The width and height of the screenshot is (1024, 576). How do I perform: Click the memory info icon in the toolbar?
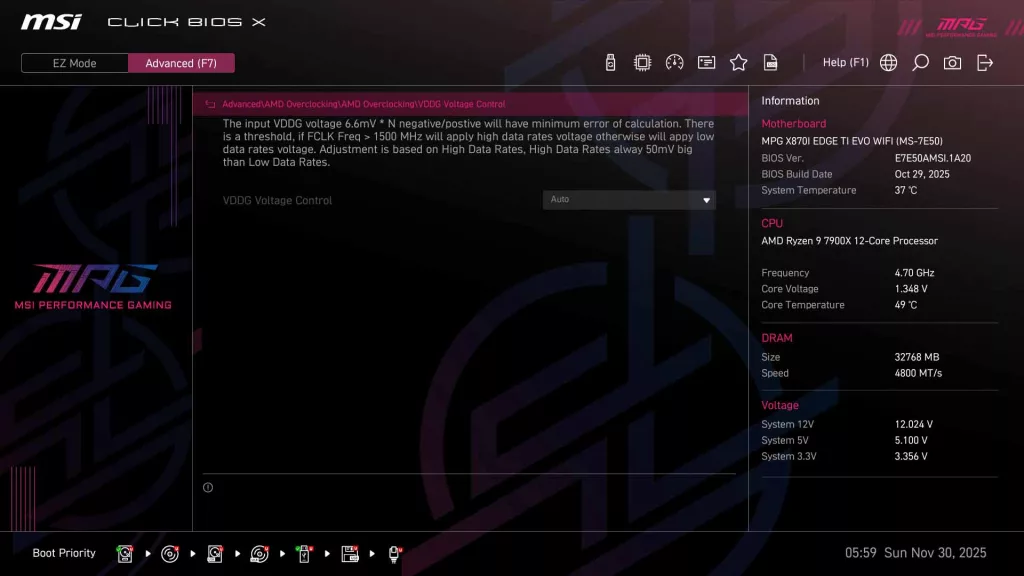pyautogui.click(x=706, y=62)
